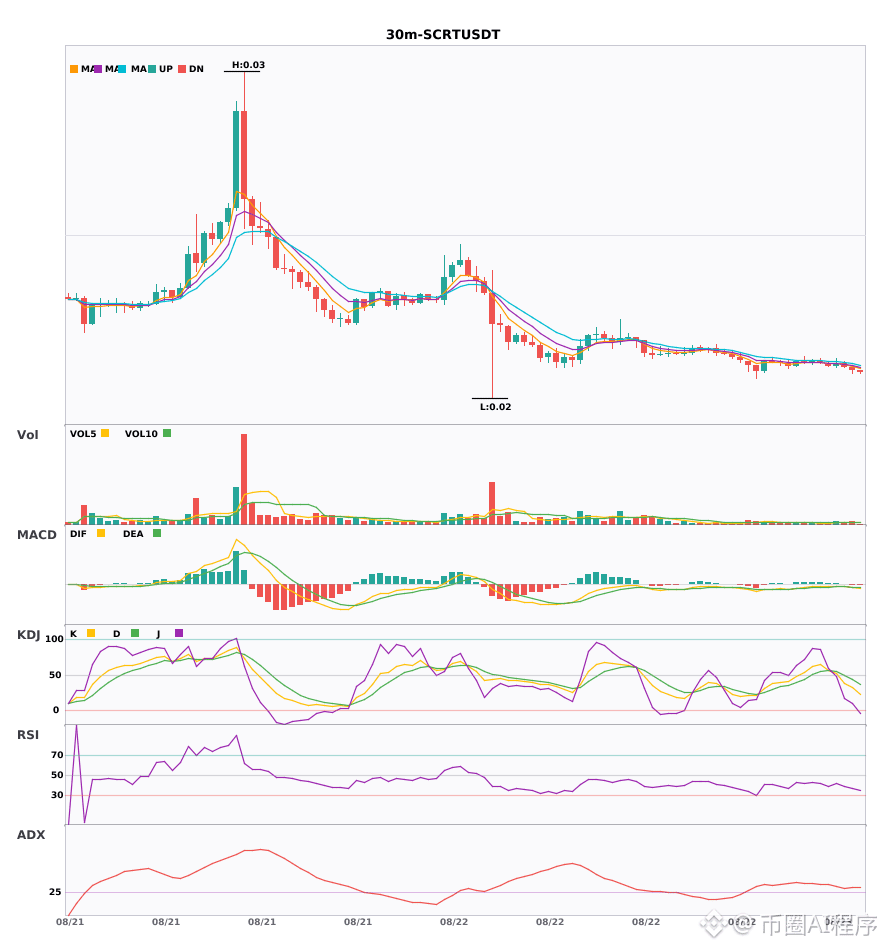The width and height of the screenshot is (885, 950).
Task: Click the tallest red volume bar
Action: coord(244,479)
